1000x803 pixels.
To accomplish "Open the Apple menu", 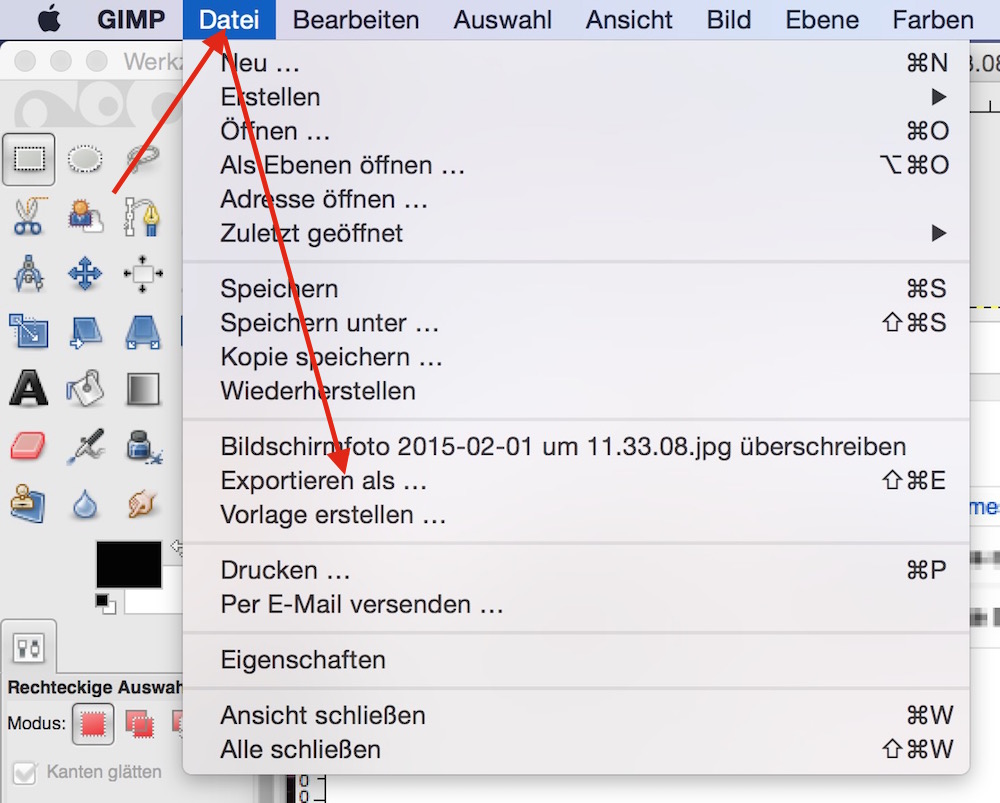I will click(49, 19).
